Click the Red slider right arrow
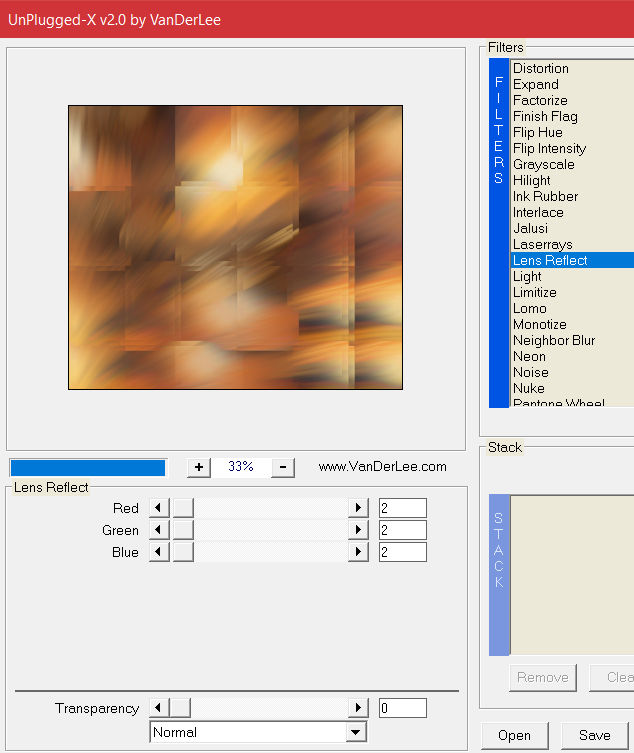Image resolution: width=634 pixels, height=753 pixels. tap(358, 508)
